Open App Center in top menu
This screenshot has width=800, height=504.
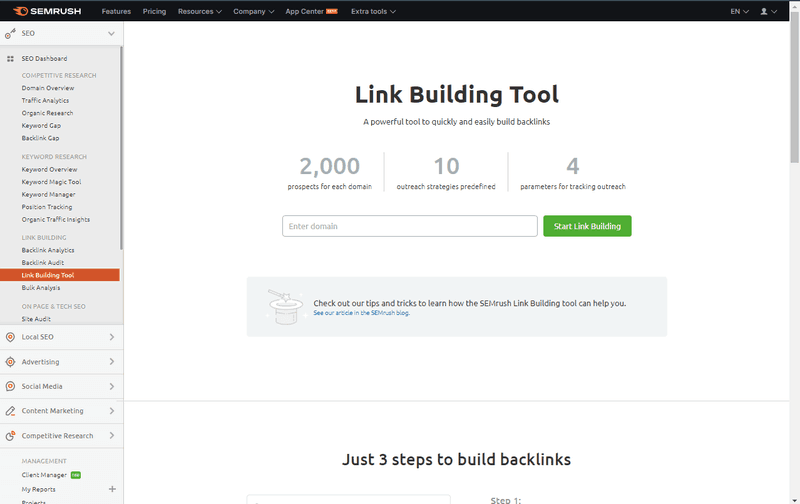pyautogui.click(x=311, y=11)
